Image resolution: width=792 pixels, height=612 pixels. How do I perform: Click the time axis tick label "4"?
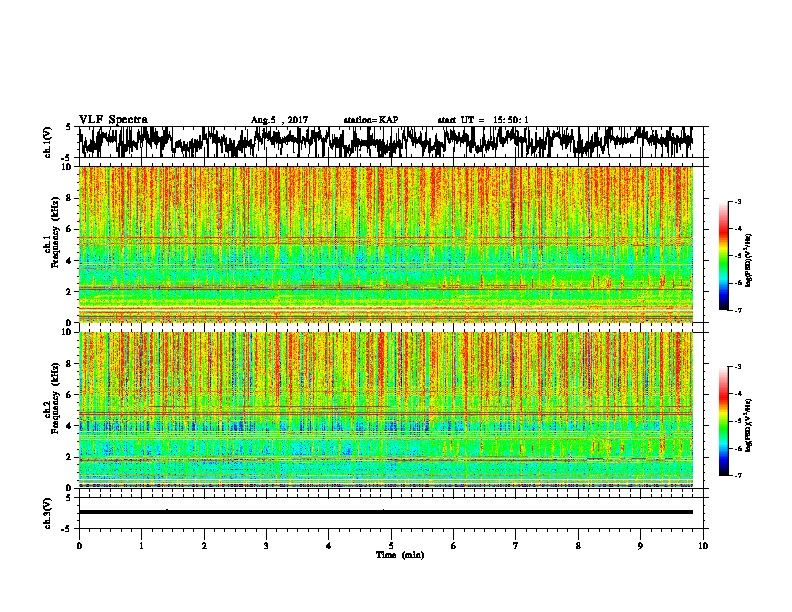tap(329, 546)
